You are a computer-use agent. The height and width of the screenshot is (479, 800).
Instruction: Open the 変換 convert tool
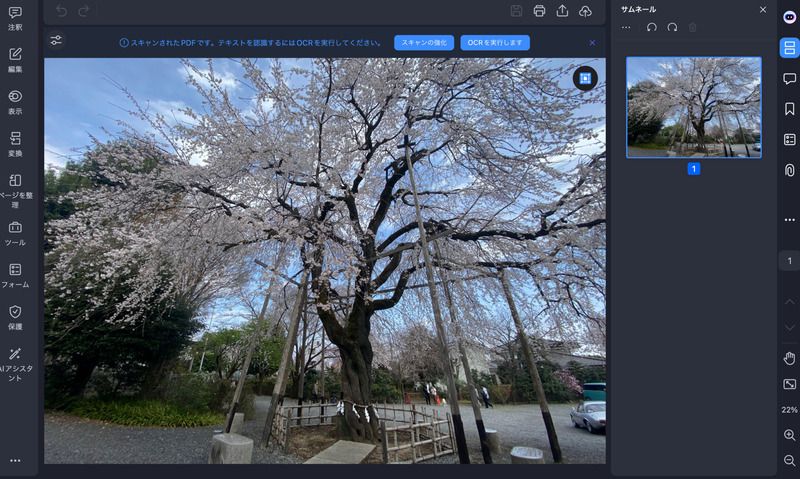click(x=15, y=144)
